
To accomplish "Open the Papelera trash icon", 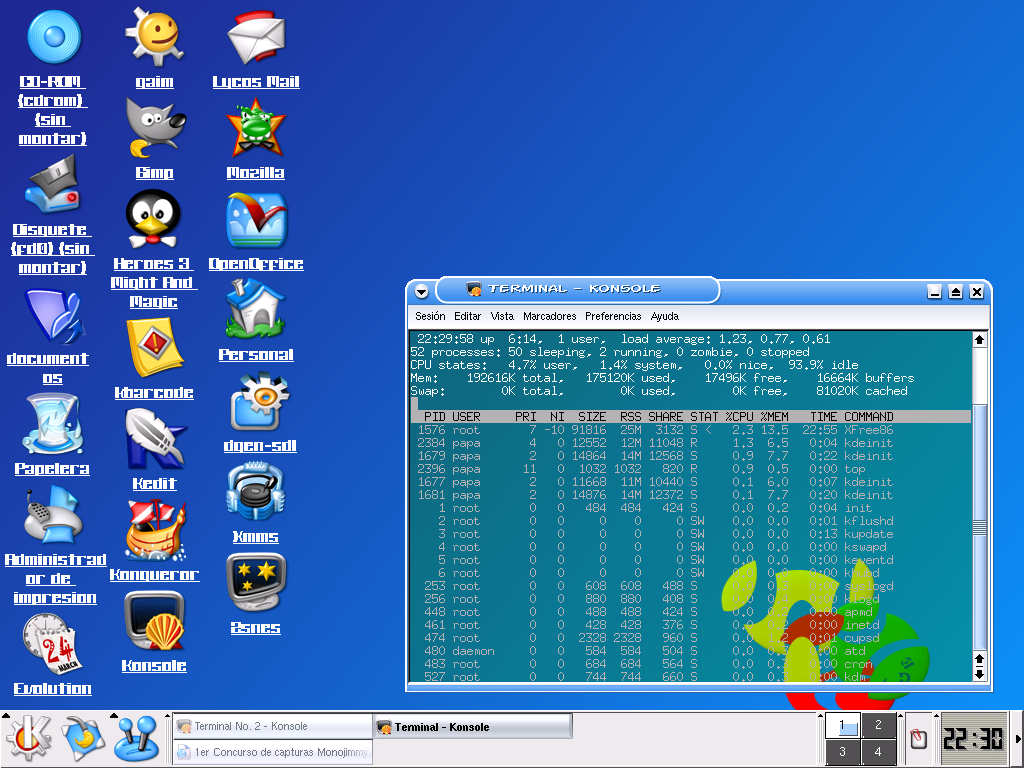I will pyautogui.click(x=52, y=424).
